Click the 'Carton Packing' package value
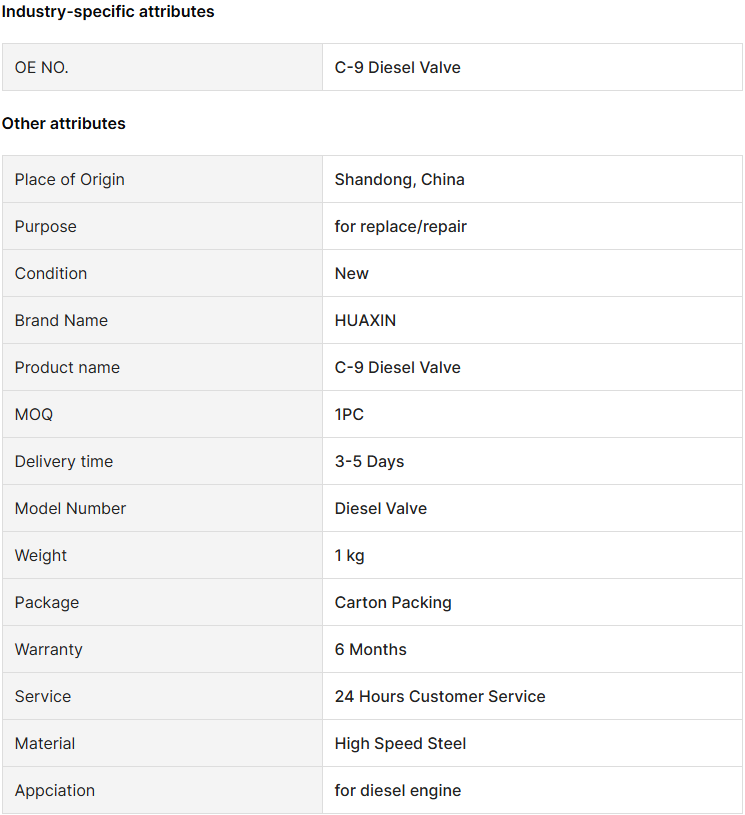Viewport: 745px width, 815px height. (x=393, y=602)
